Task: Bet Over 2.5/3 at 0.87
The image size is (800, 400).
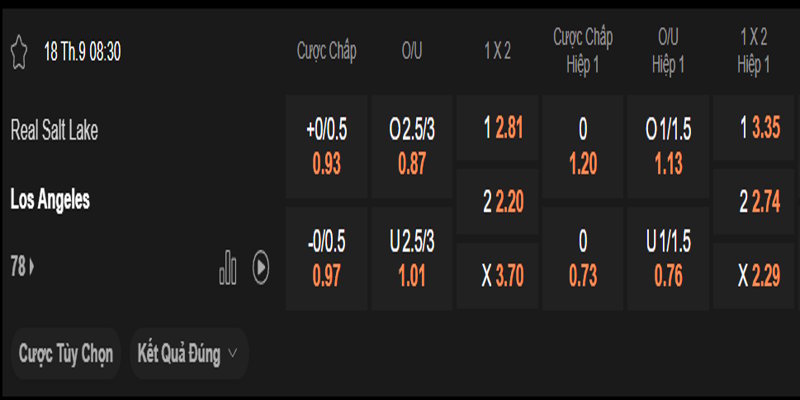Action: [x=412, y=146]
